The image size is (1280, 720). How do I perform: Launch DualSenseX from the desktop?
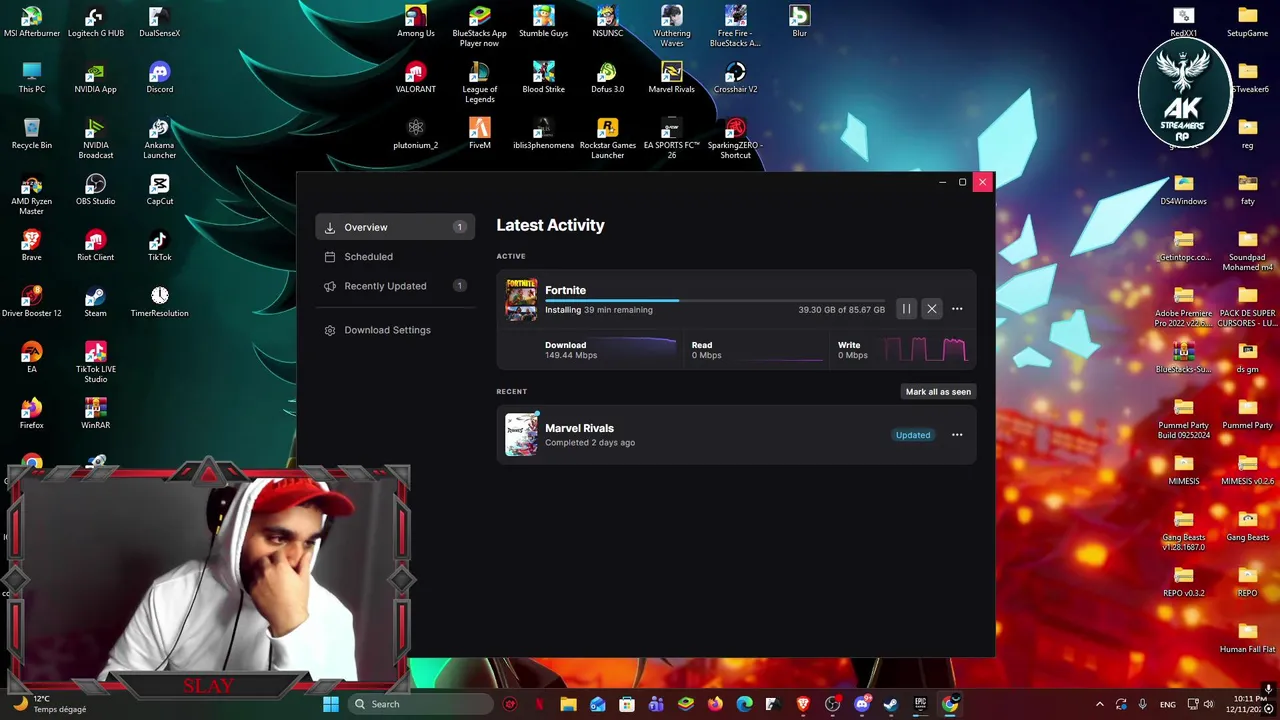click(160, 22)
